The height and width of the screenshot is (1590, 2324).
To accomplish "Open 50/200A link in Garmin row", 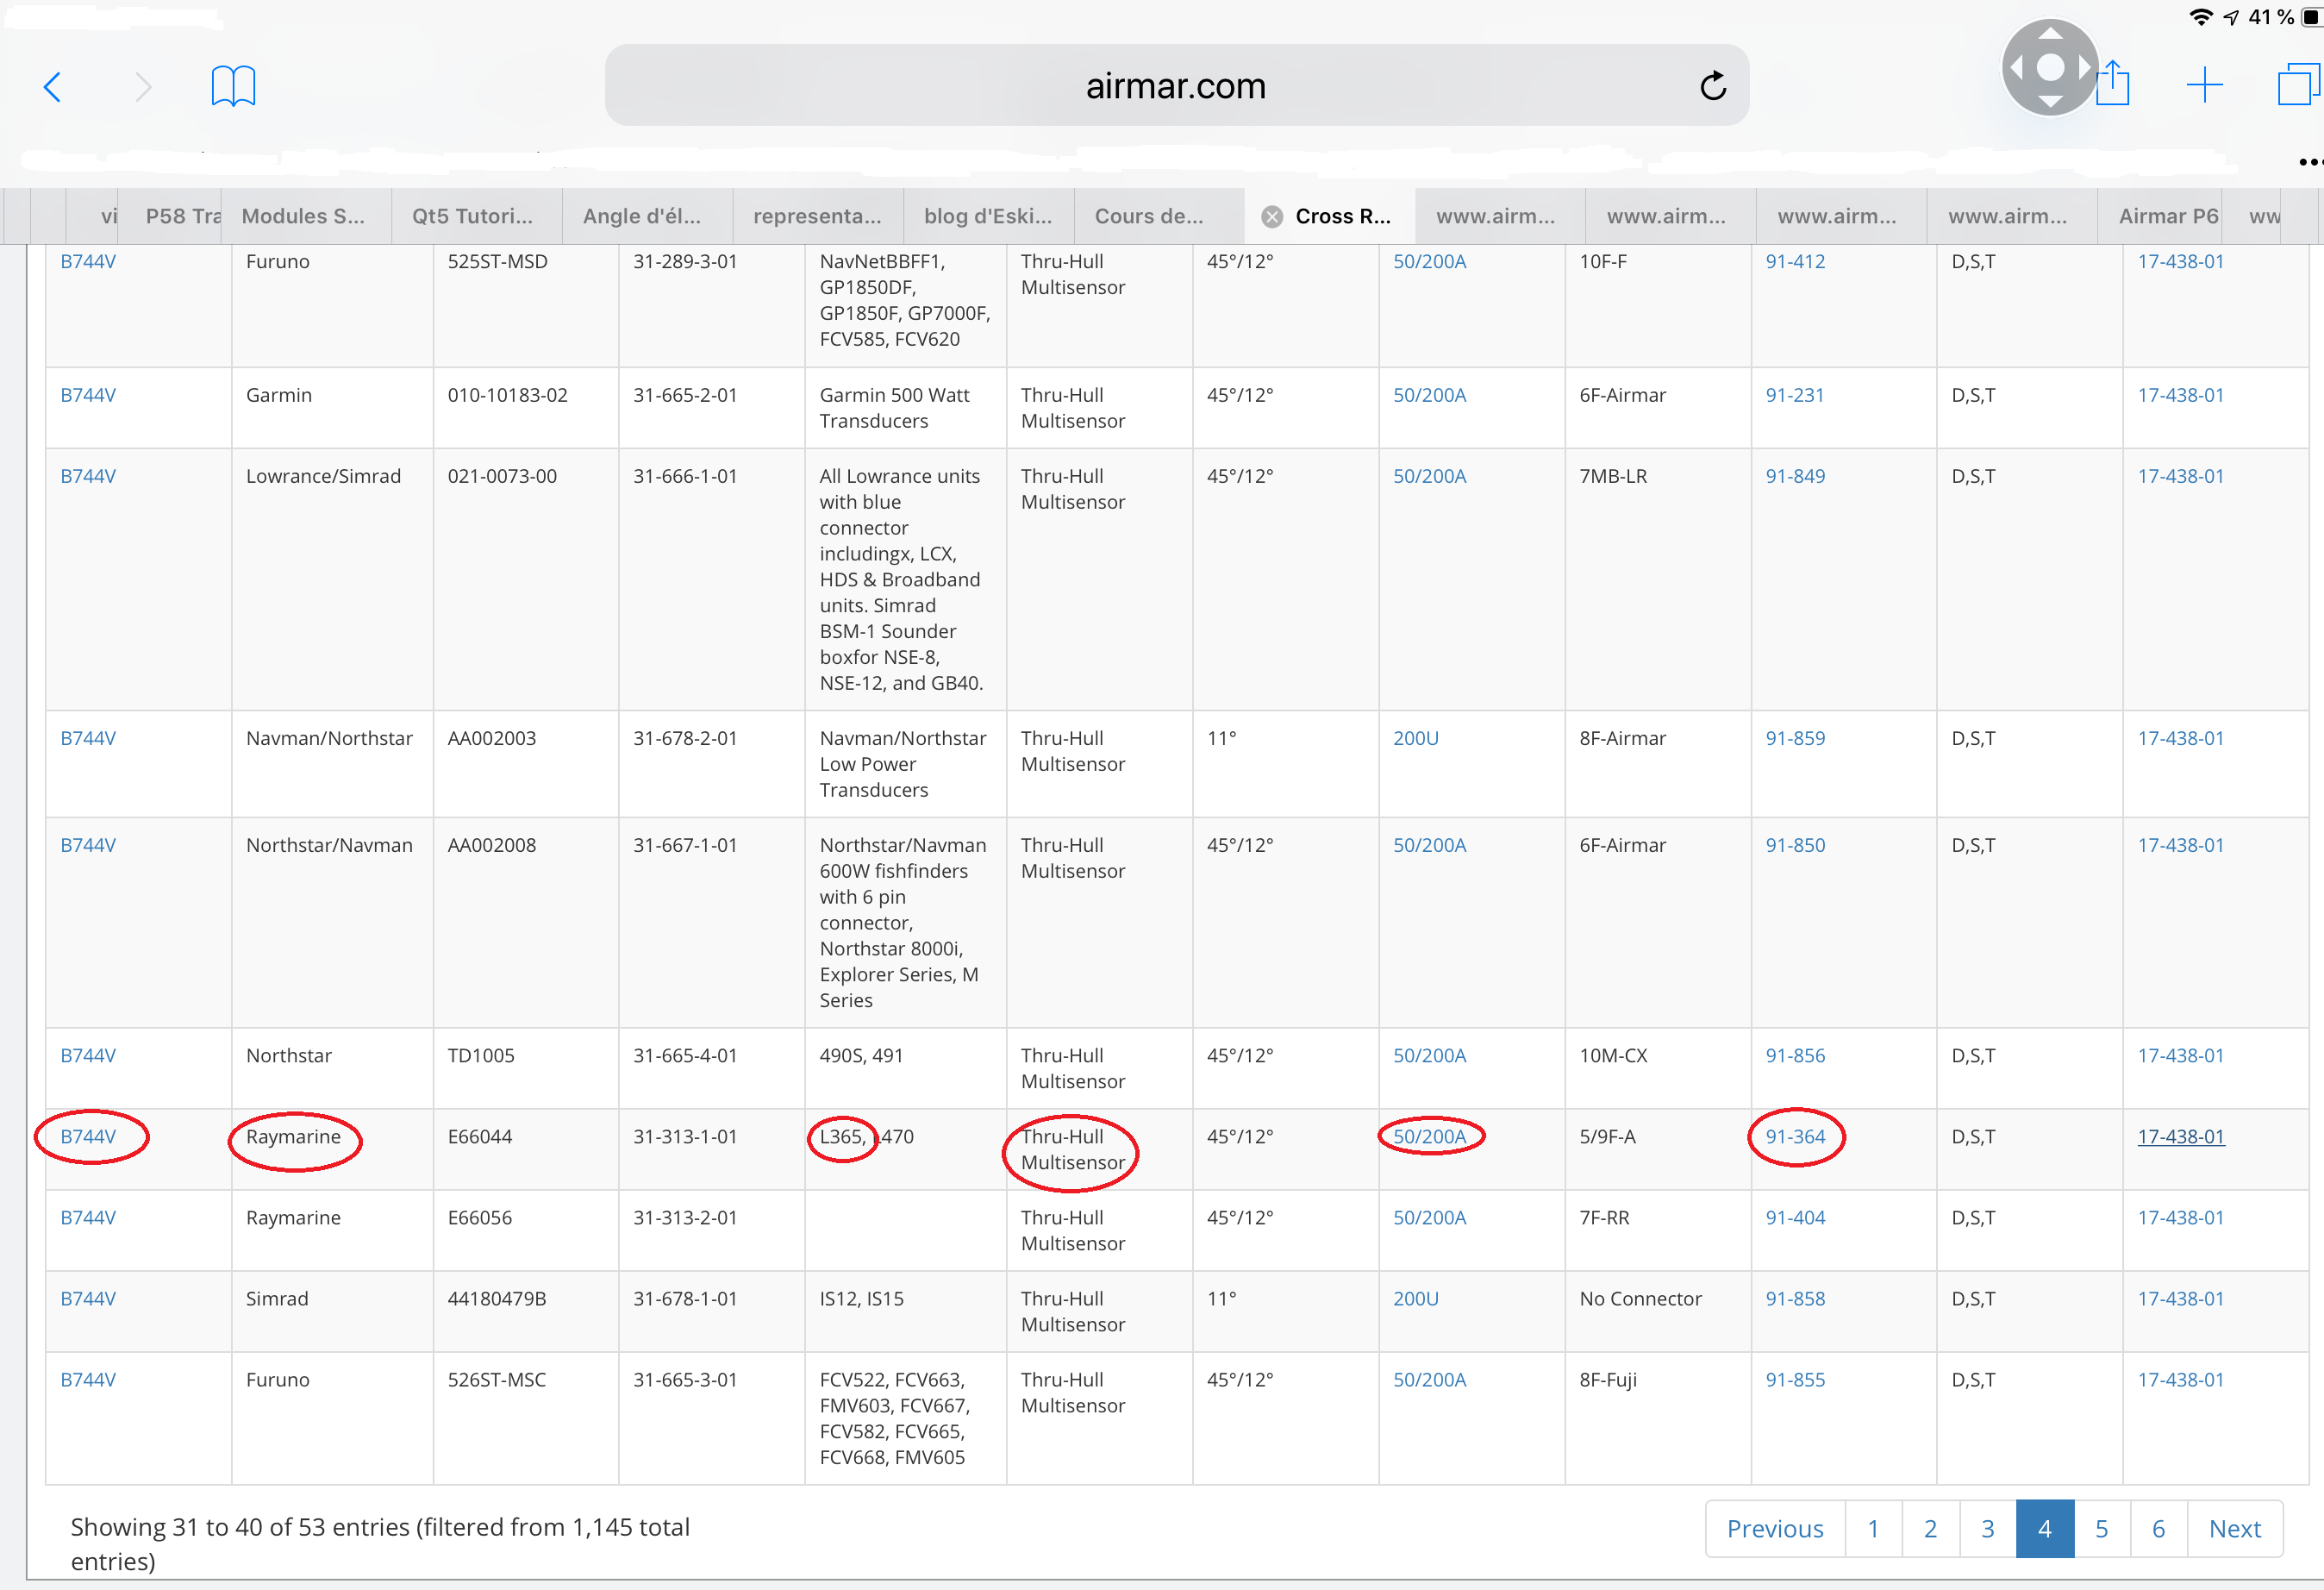I will tap(1429, 396).
